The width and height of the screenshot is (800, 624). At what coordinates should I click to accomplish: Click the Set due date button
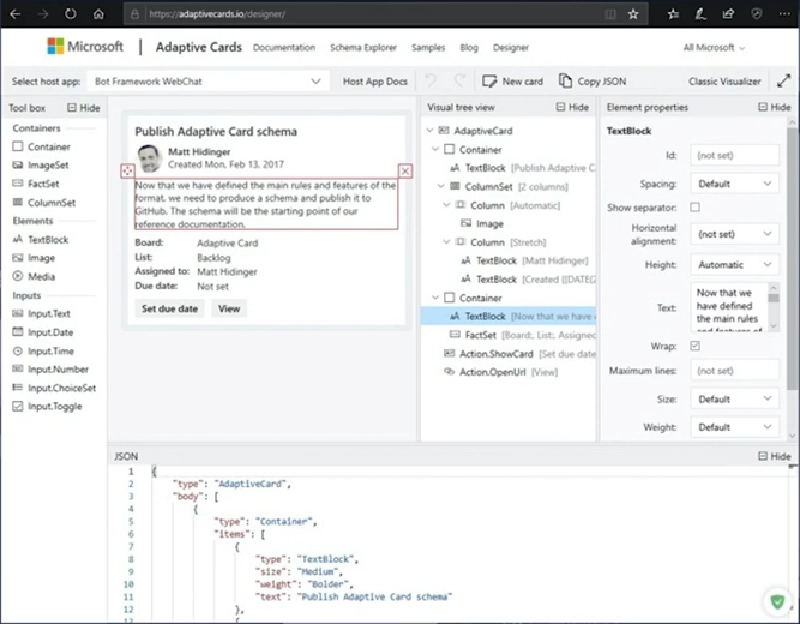coord(170,309)
